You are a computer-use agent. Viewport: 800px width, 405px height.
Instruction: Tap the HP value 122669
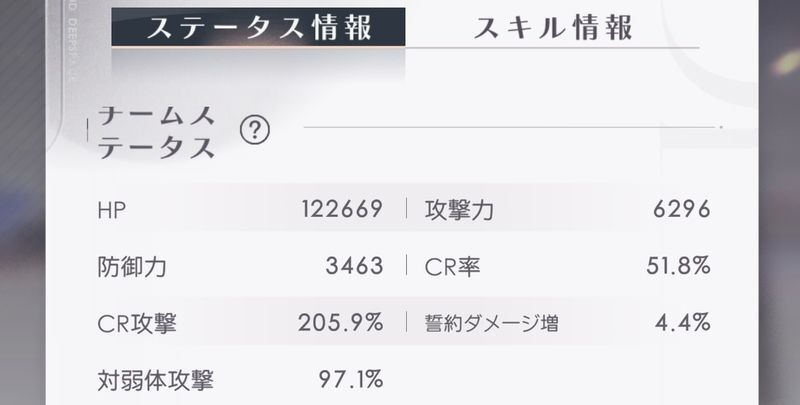coord(341,209)
